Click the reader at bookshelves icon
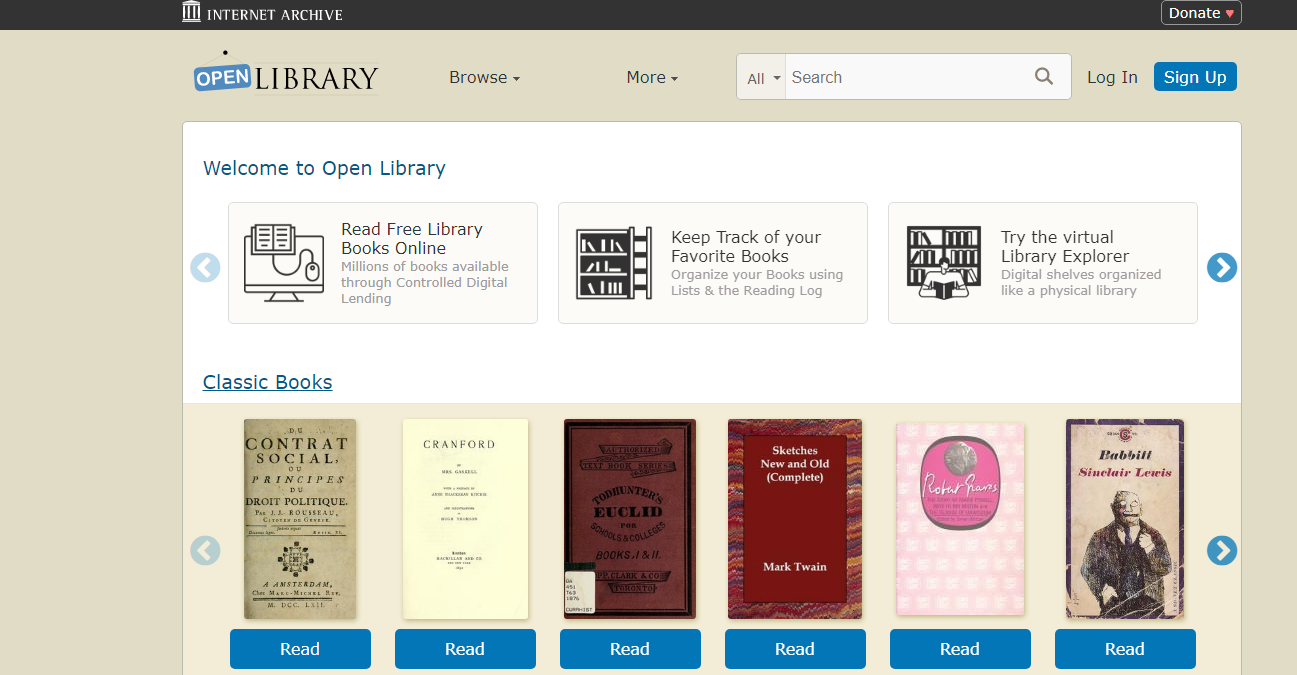Image resolution: width=1297 pixels, height=675 pixels. [944, 263]
